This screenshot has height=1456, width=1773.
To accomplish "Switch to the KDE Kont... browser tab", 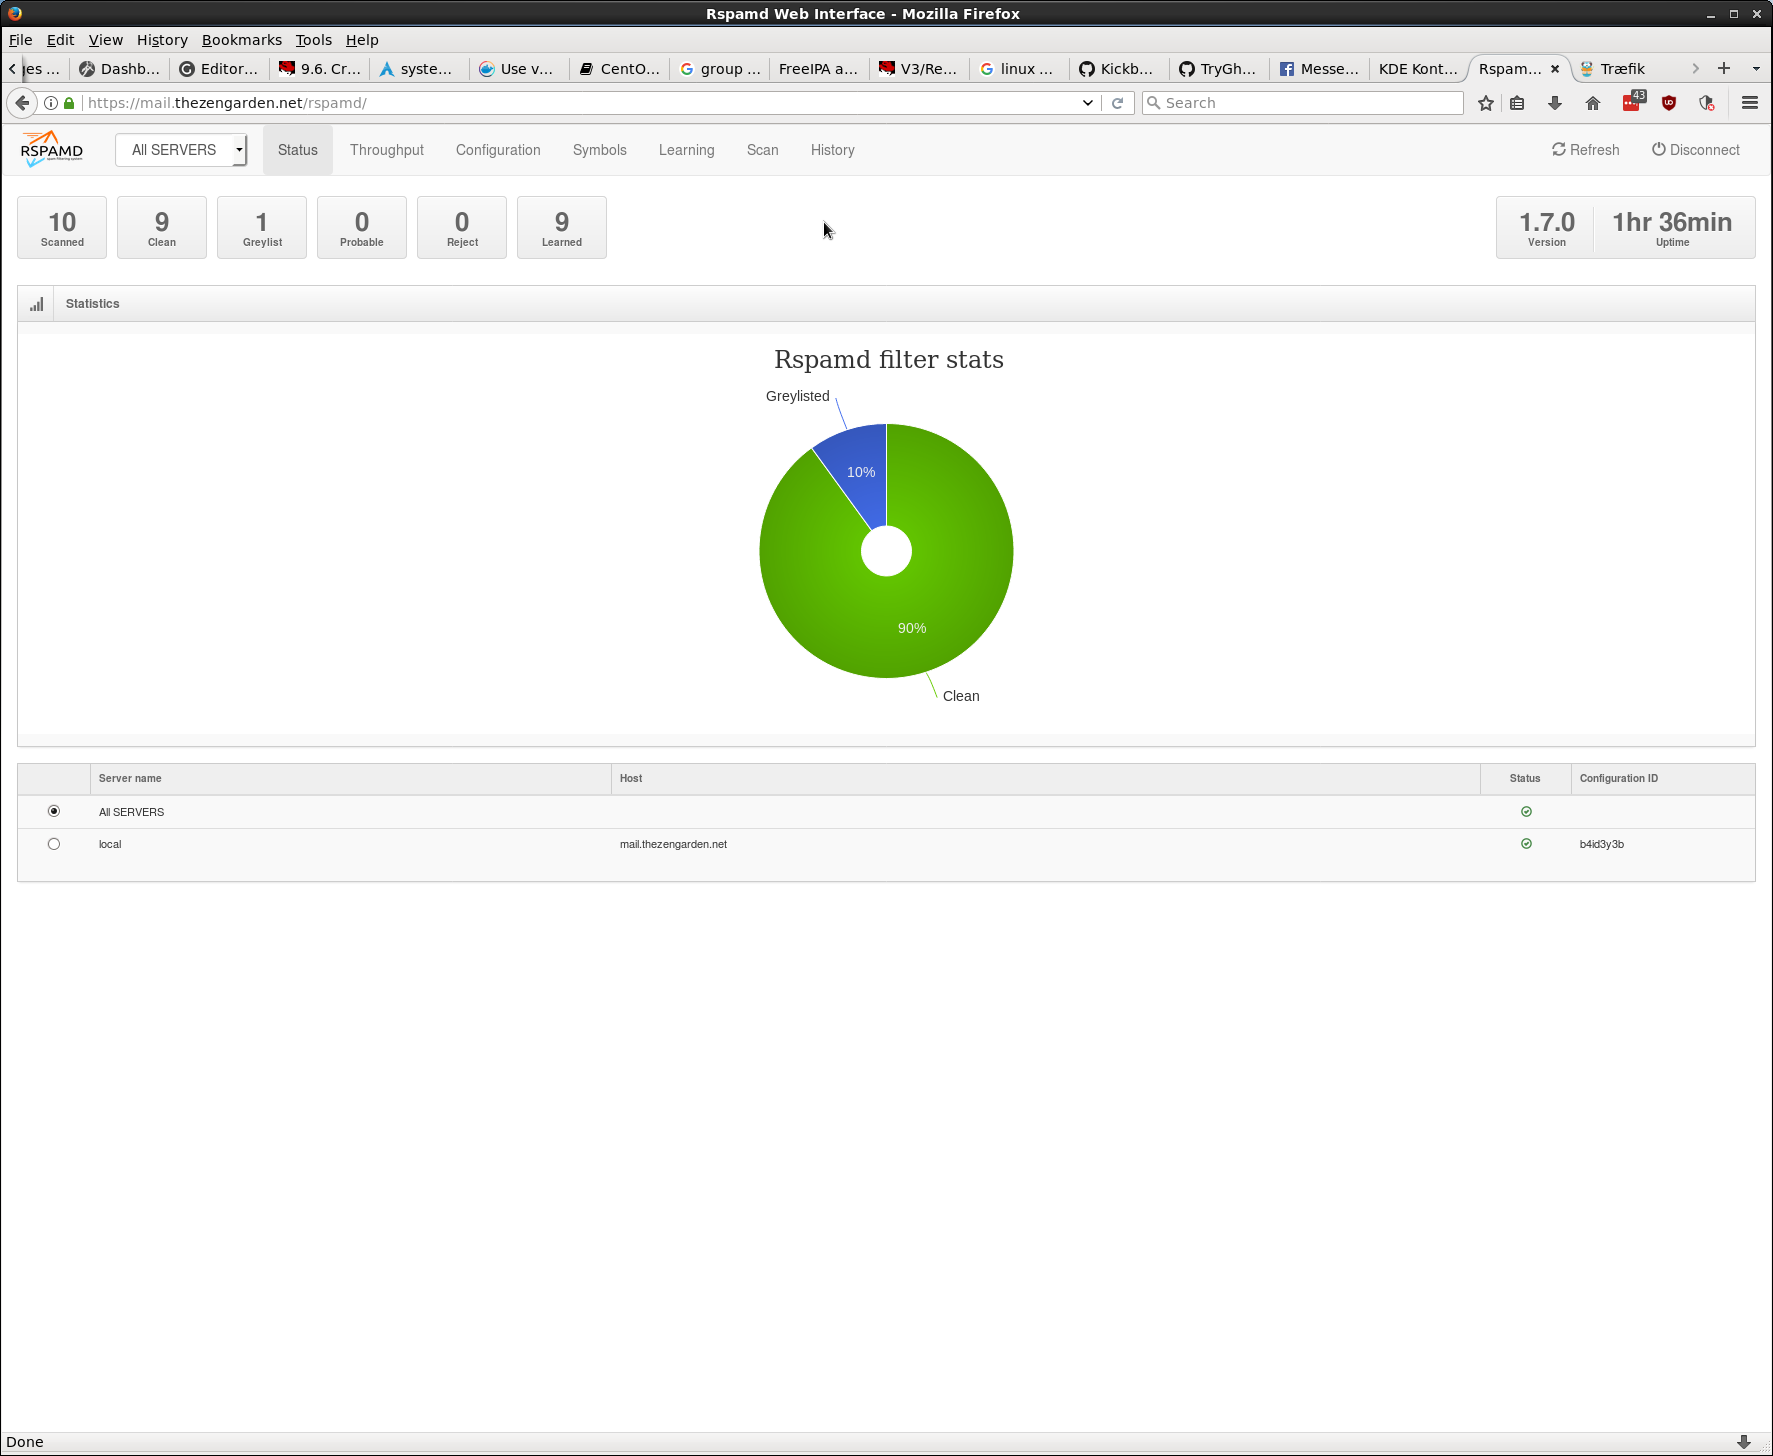I will click(1418, 69).
